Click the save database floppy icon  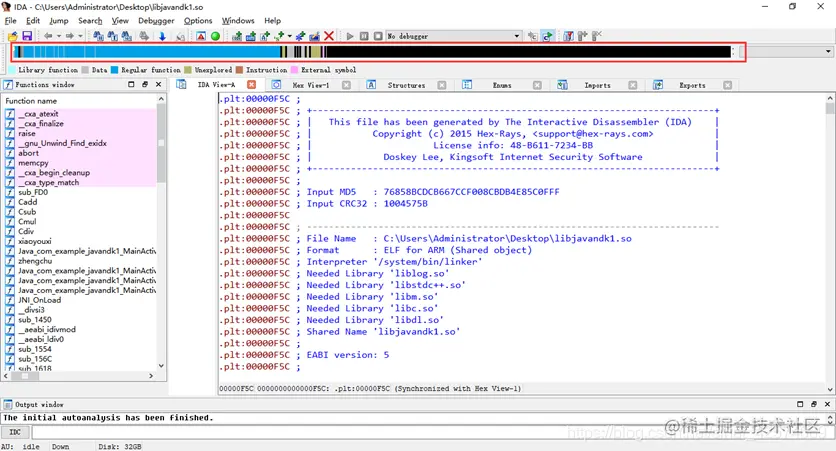(x=27, y=36)
